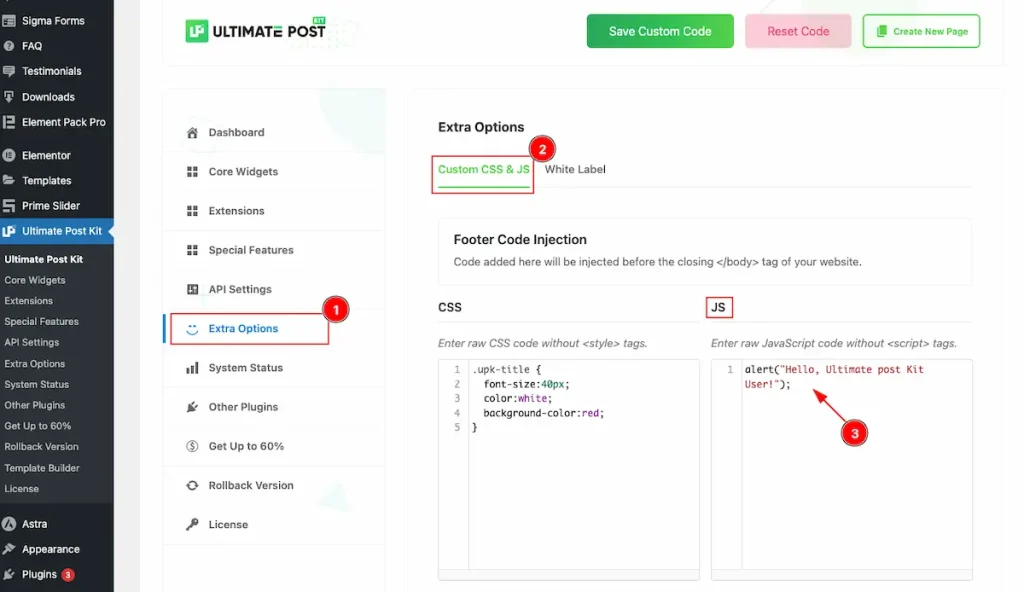The height and width of the screenshot is (592, 1024).
Task: Click the FAQ question-mark icon
Action: tap(8, 46)
